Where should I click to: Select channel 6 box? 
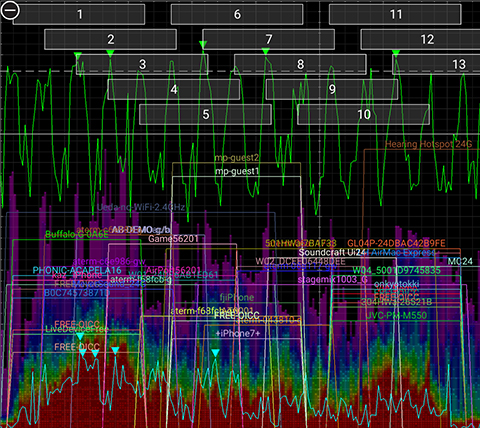pos(237,14)
